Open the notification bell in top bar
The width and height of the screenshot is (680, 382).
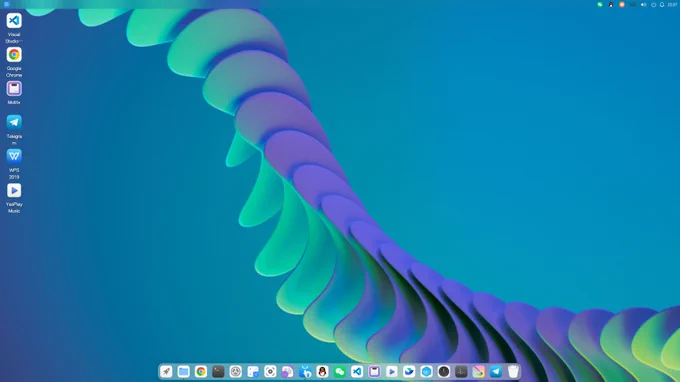coord(662,5)
